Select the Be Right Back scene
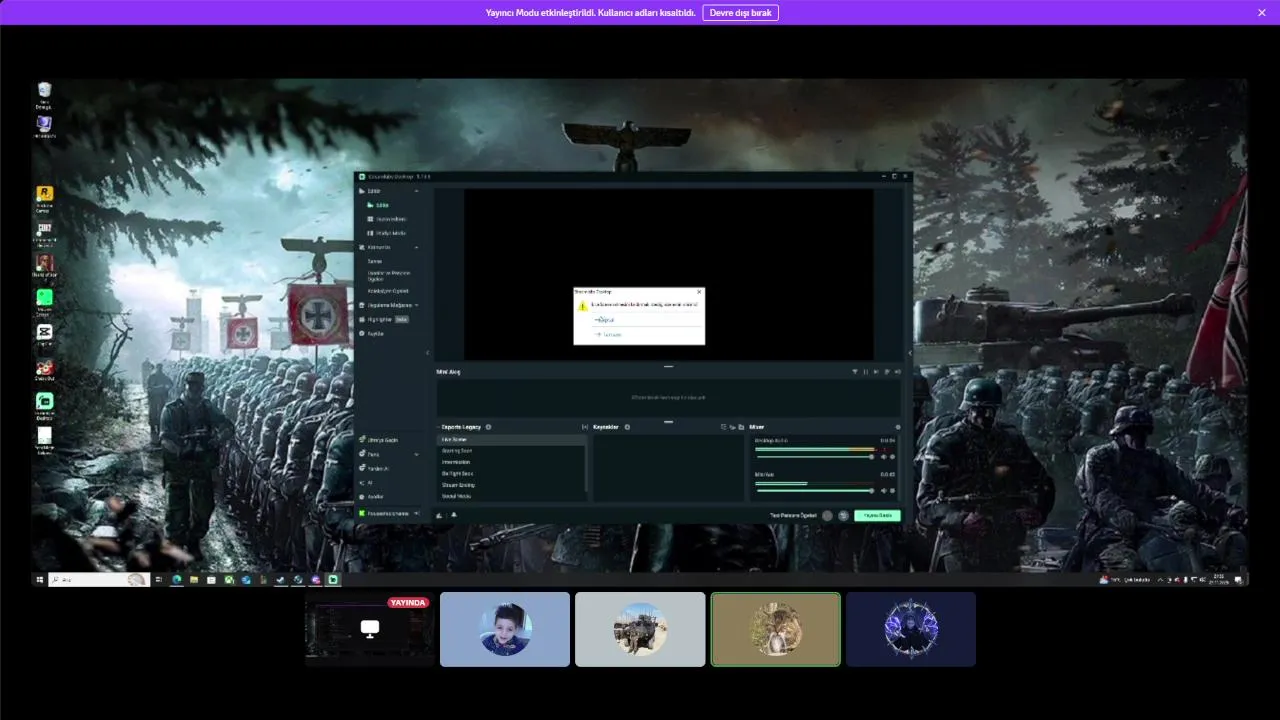This screenshot has height=720, width=1280. [512, 473]
